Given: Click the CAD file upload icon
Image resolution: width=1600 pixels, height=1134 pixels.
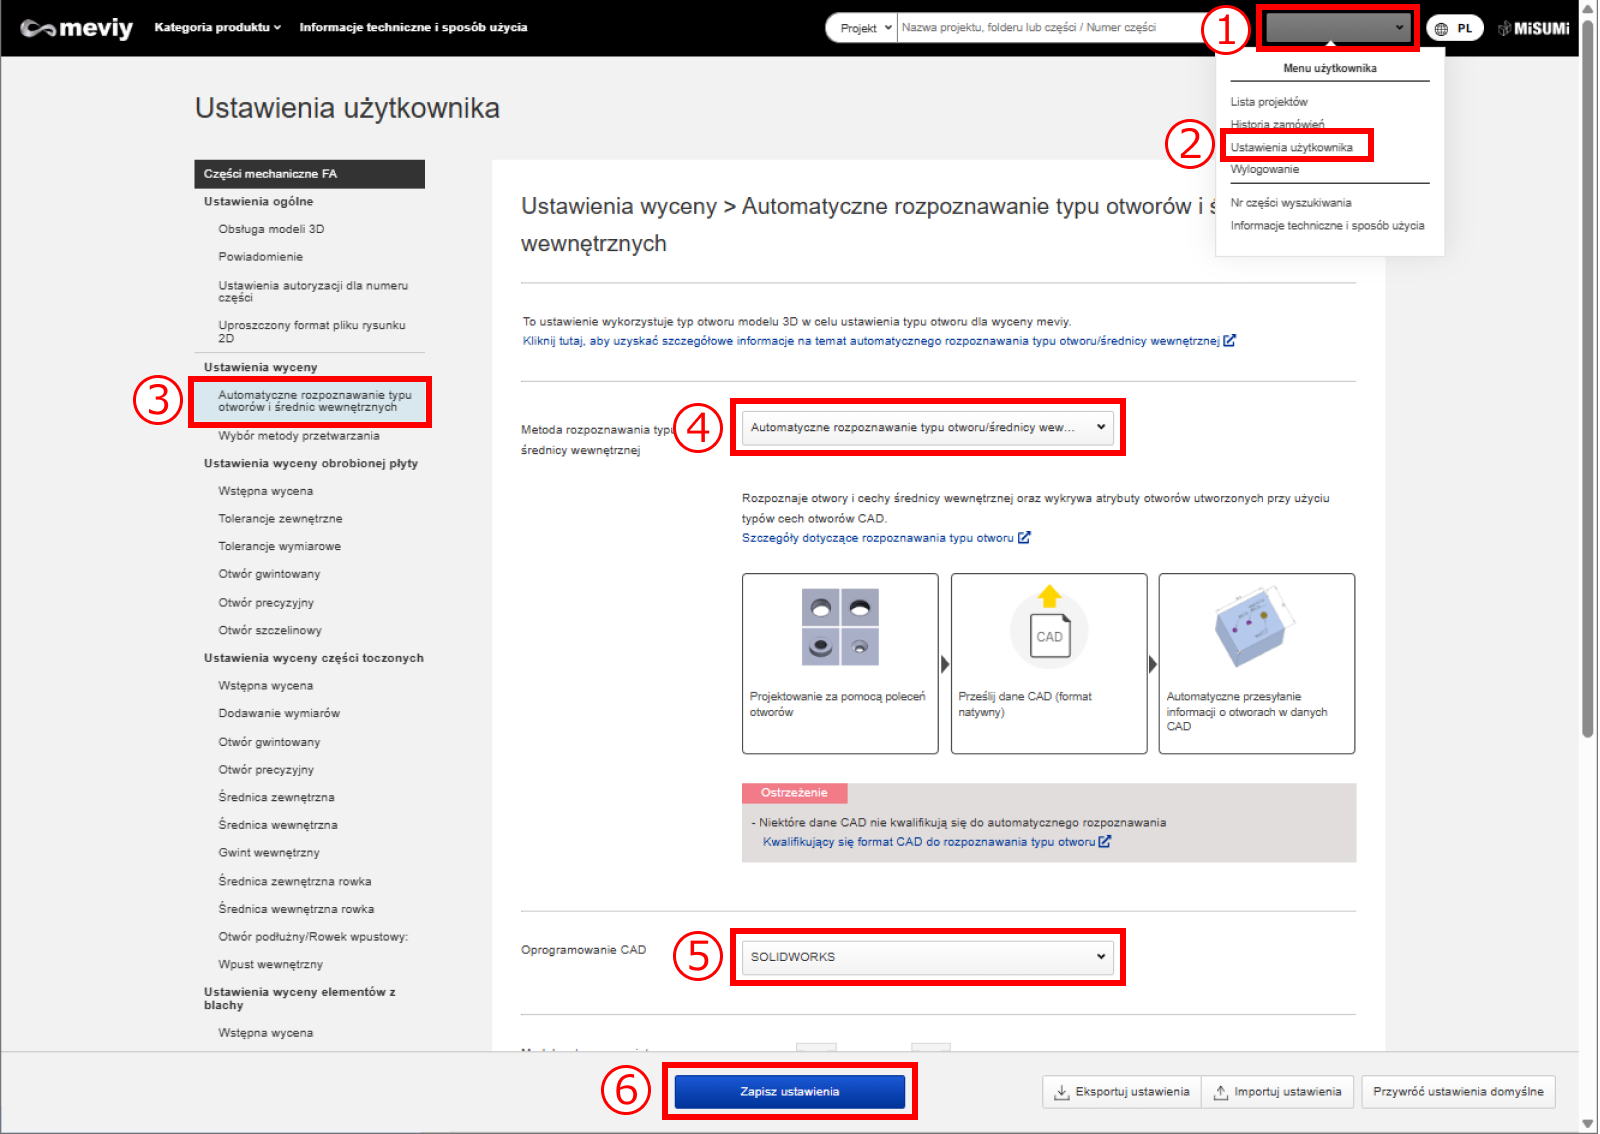Looking at the screenshot, I should (x=1049, y=627).
